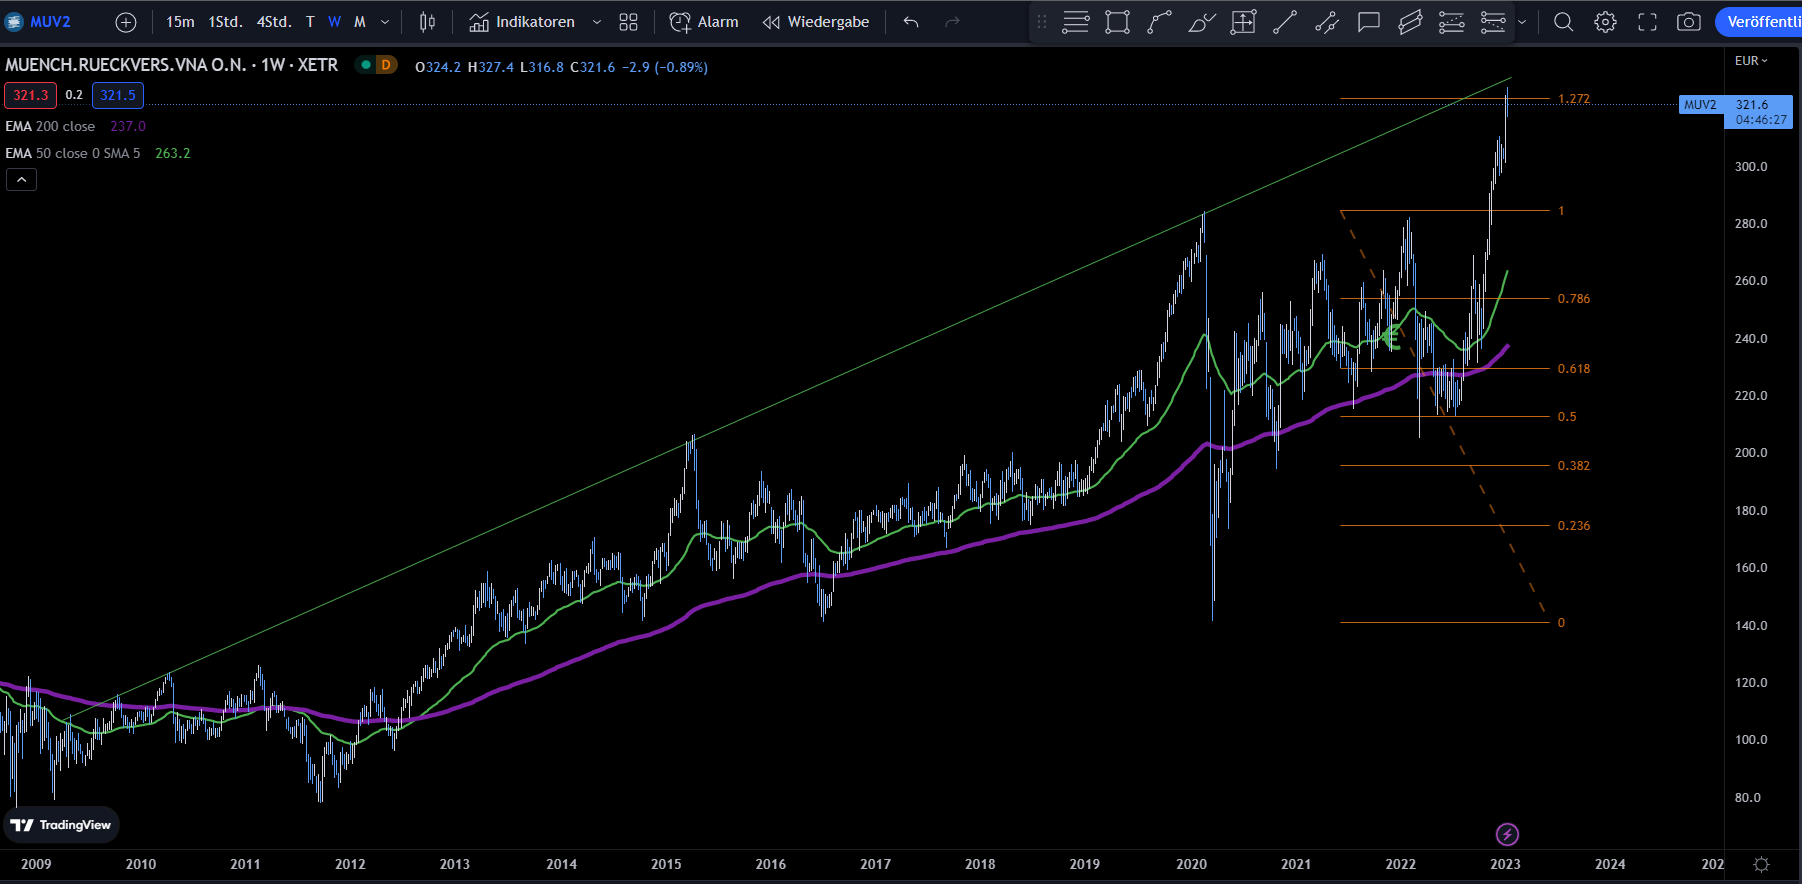The image size is (1802, 884).
Task: Add a comment callout annotation
Action: tap(1368, 22)
